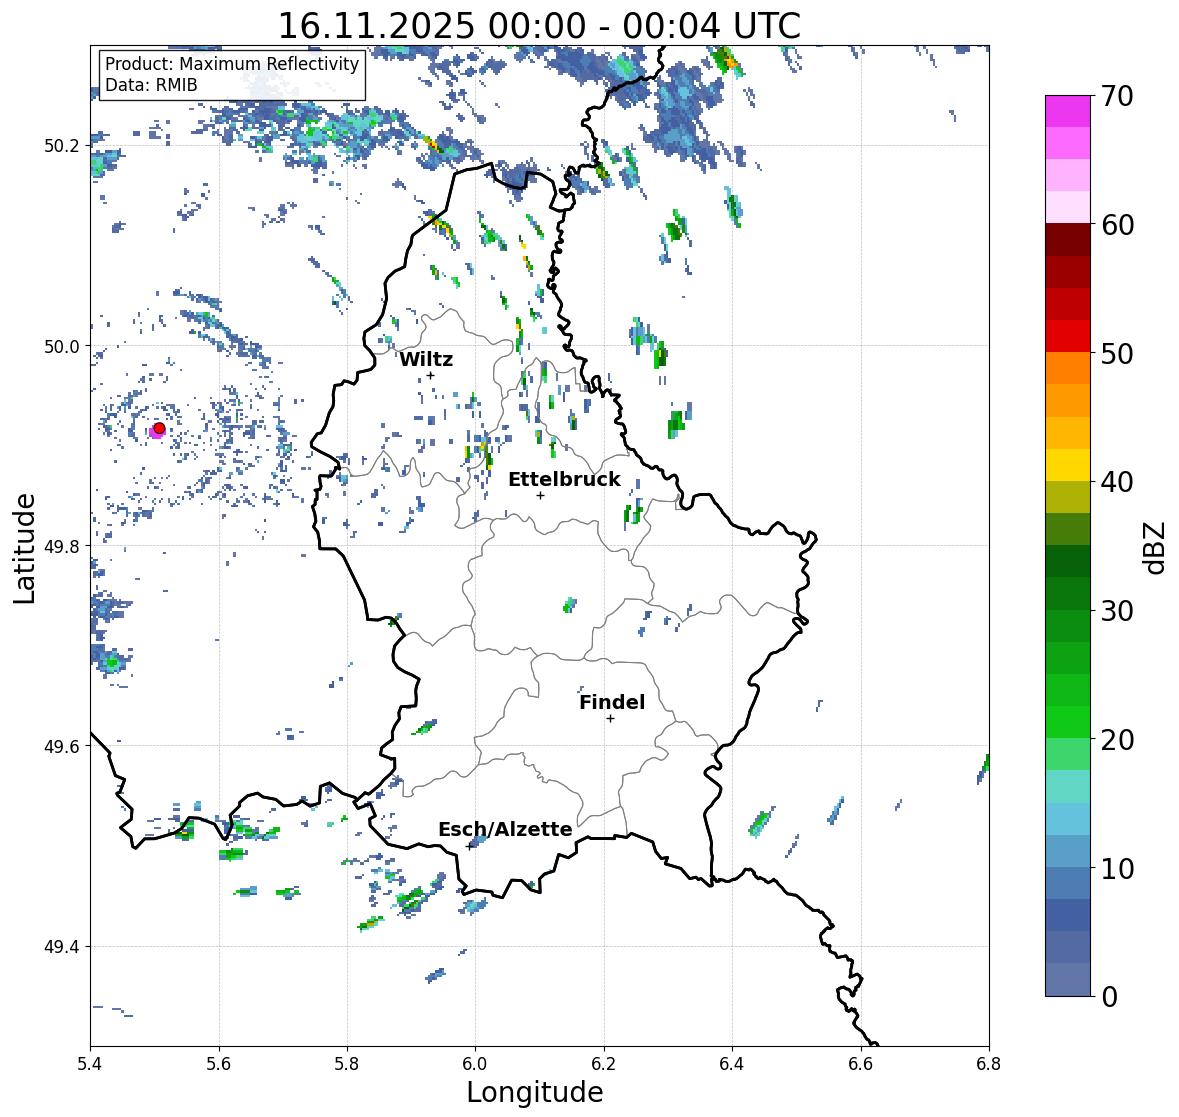Click the Wiltz cross marker
This screenshot has height=1117, width=1179.
click(x=431, y=375)
